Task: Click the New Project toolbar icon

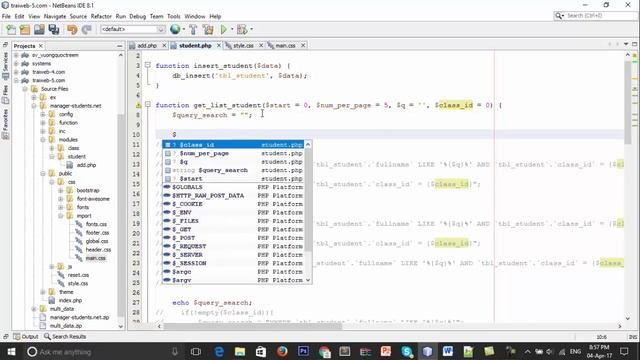Action: click(25, 29)
